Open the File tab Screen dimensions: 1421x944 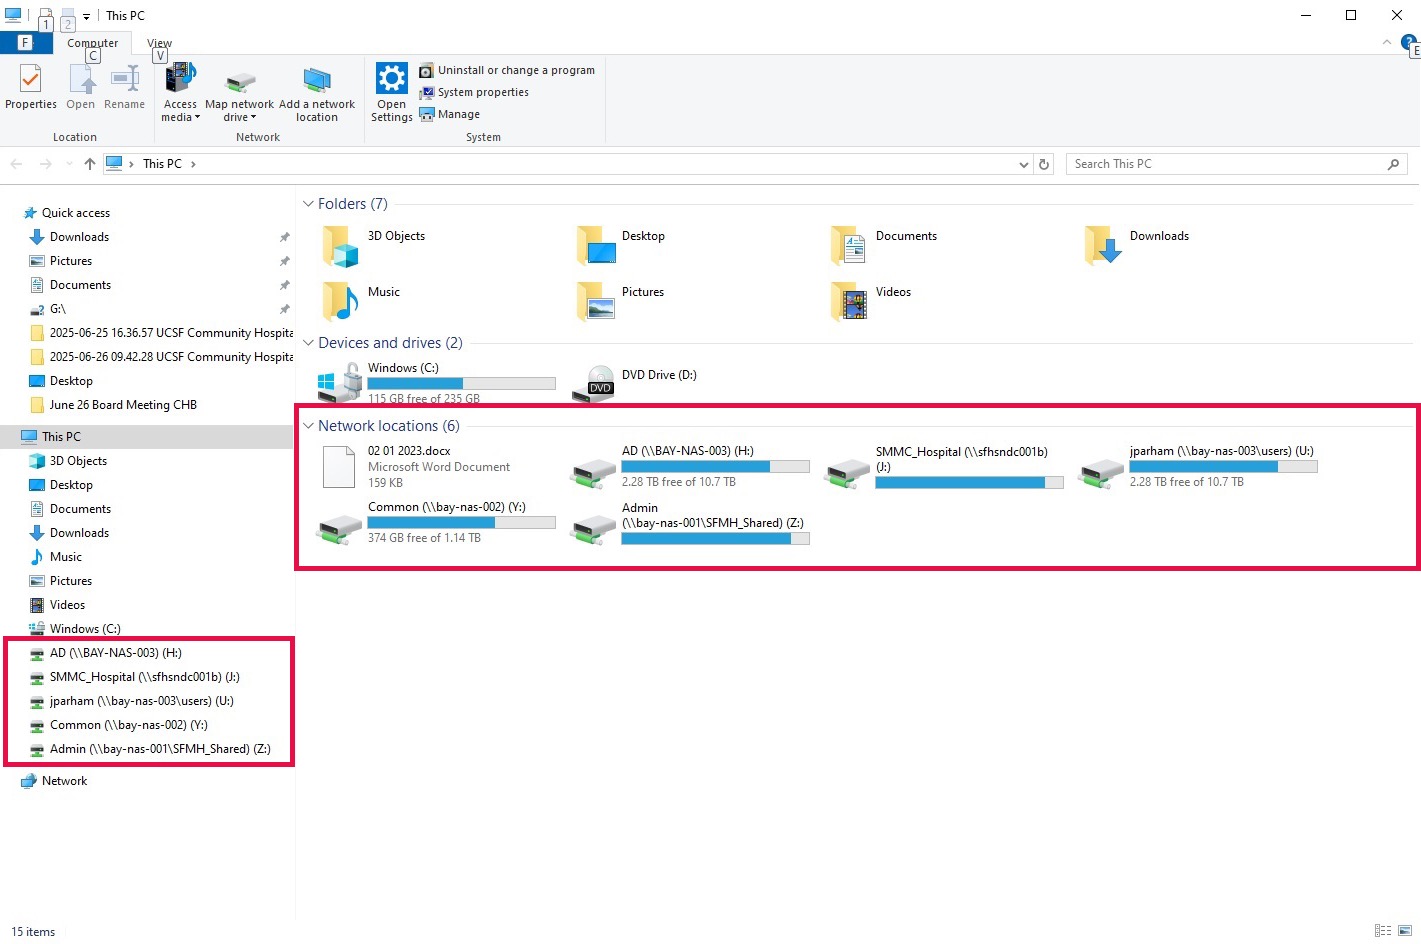click(x=26, y=43)
